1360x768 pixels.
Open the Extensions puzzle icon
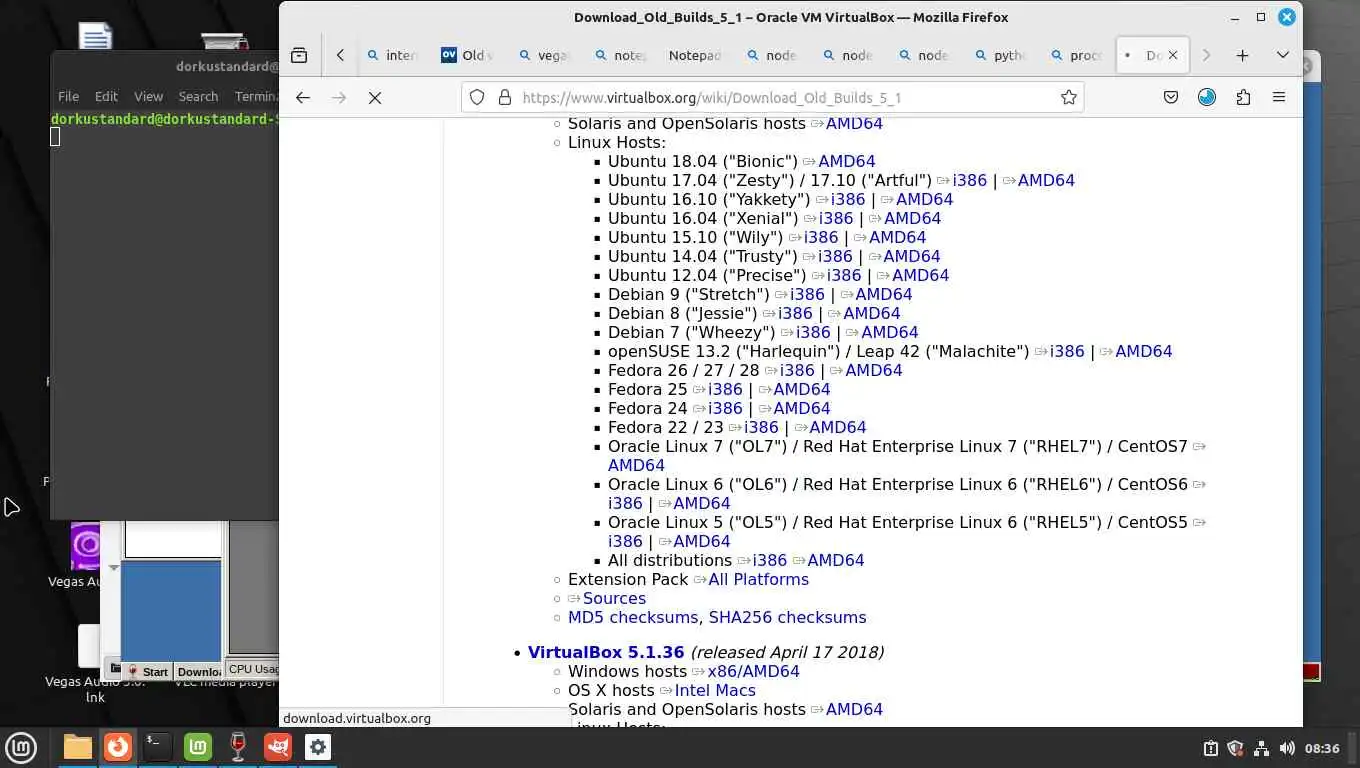pyautogui.click(x=1243, y=97)
